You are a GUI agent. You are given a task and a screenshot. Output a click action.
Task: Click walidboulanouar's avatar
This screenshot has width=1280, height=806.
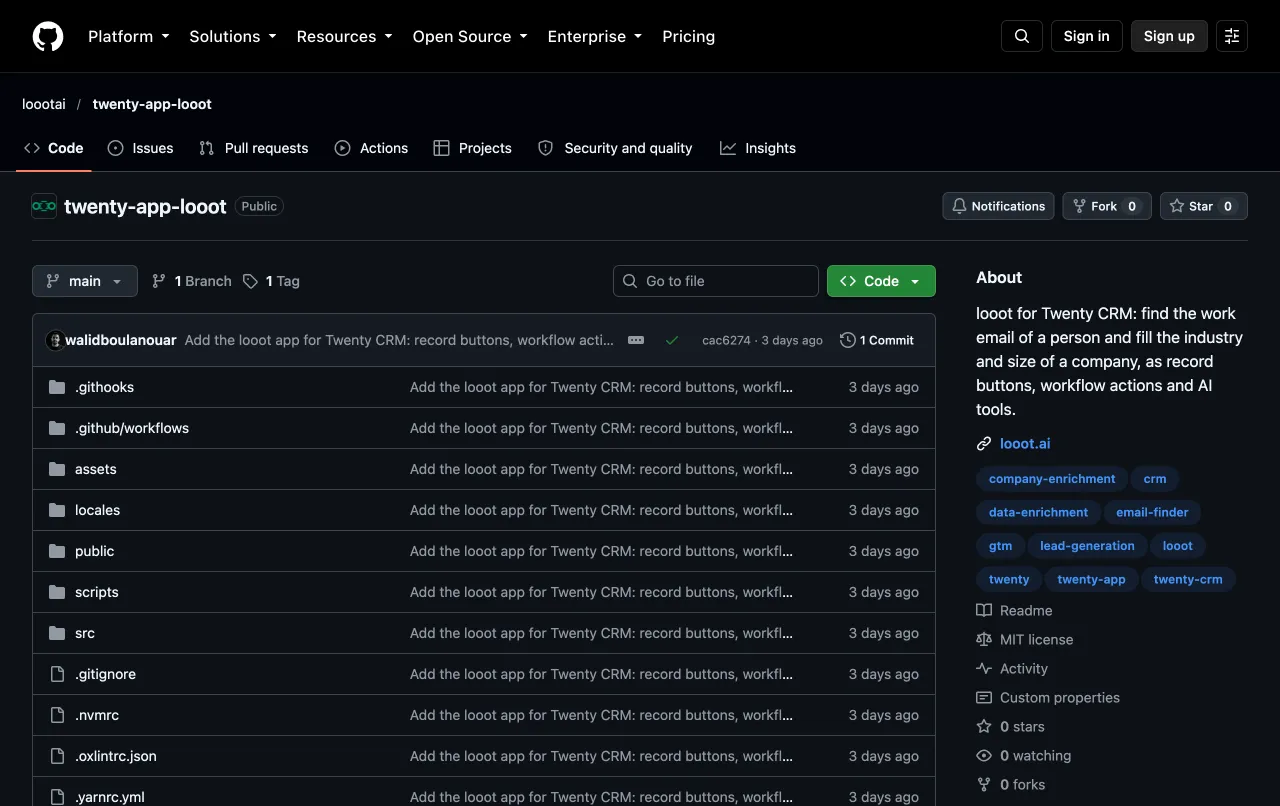click(55, 340)
